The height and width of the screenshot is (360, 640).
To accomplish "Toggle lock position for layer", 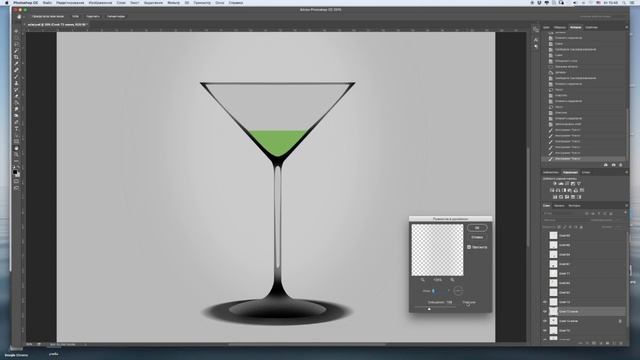I will tap(570, 227).
